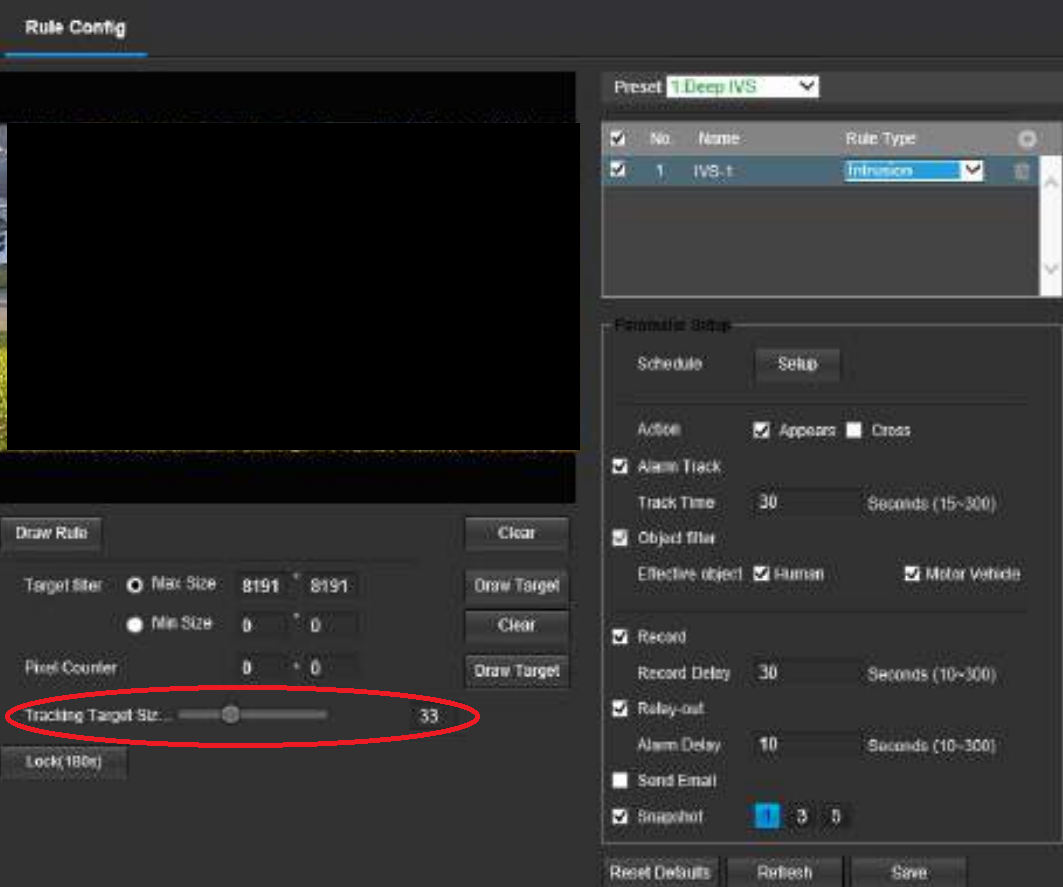Click the Save button

908,872
